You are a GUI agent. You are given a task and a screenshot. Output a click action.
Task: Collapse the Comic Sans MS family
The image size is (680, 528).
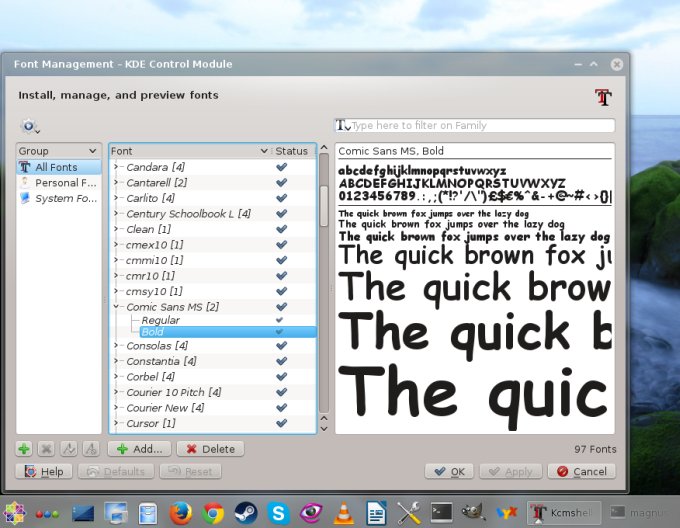pyautogui.click(x=116, y=306)
